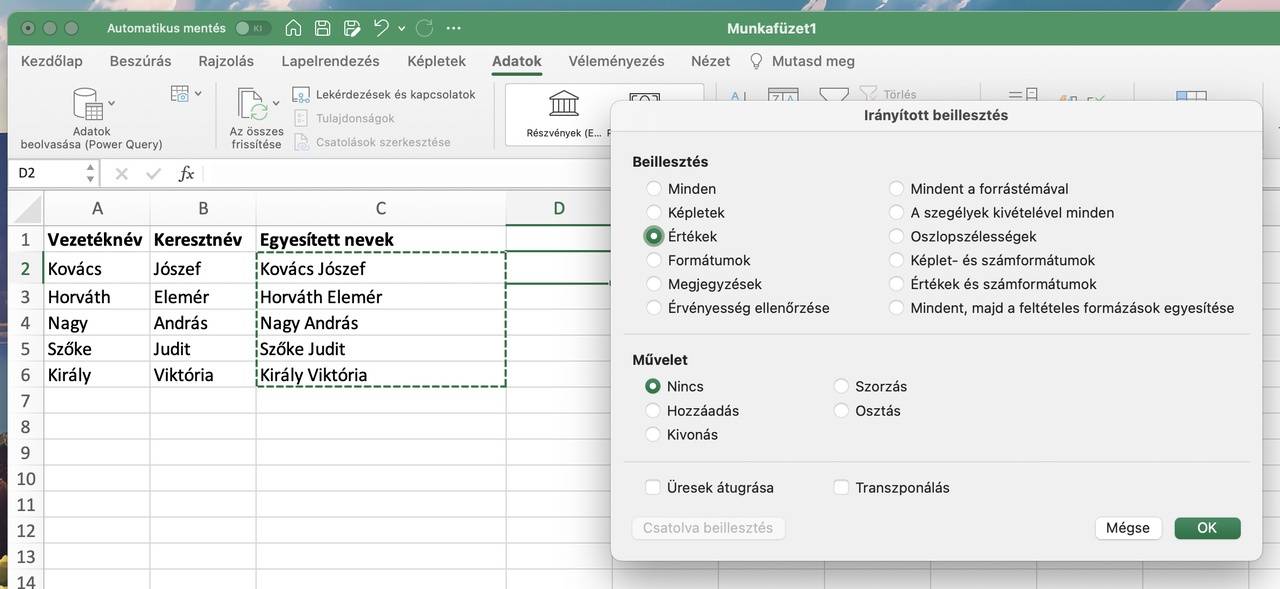Screen dimensions: 1280x589
Task: Click the Filter funnel icon in ribbon
Action: 833,96
